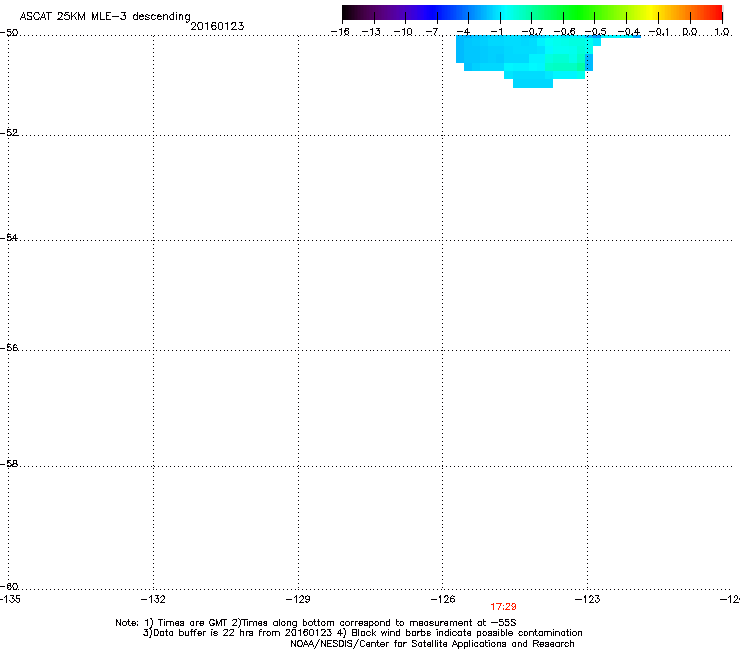Click the -54 latitude axis label
The height and width of the screenshot is (650, 740).
pos(9,237)
